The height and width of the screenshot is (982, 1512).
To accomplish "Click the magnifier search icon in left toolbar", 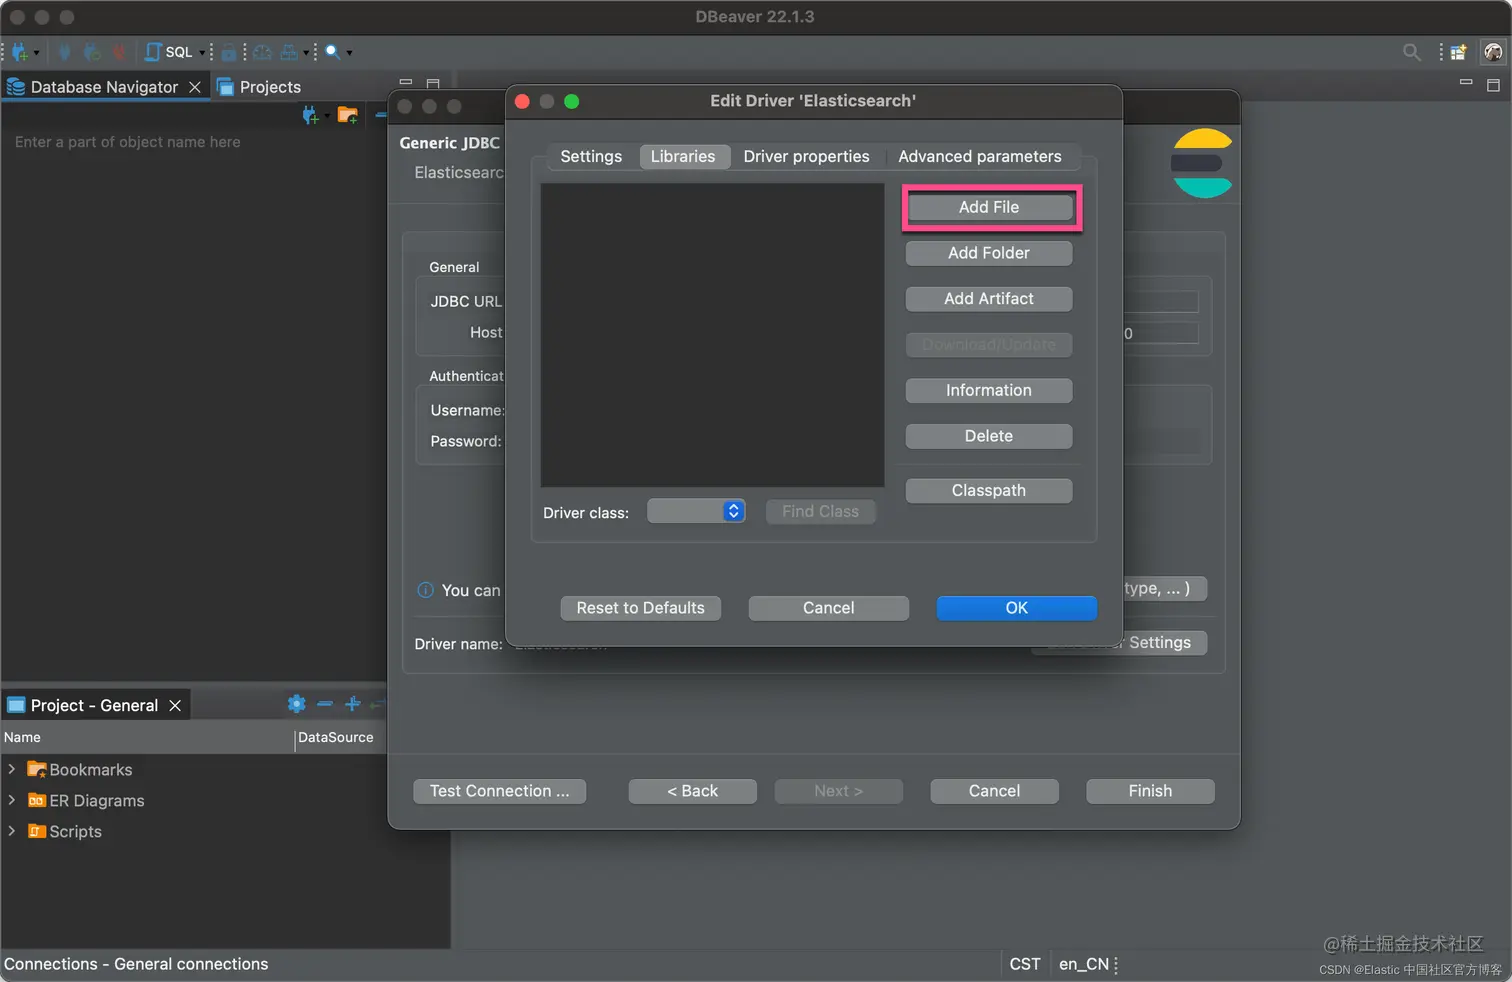I will pos(332,52).
